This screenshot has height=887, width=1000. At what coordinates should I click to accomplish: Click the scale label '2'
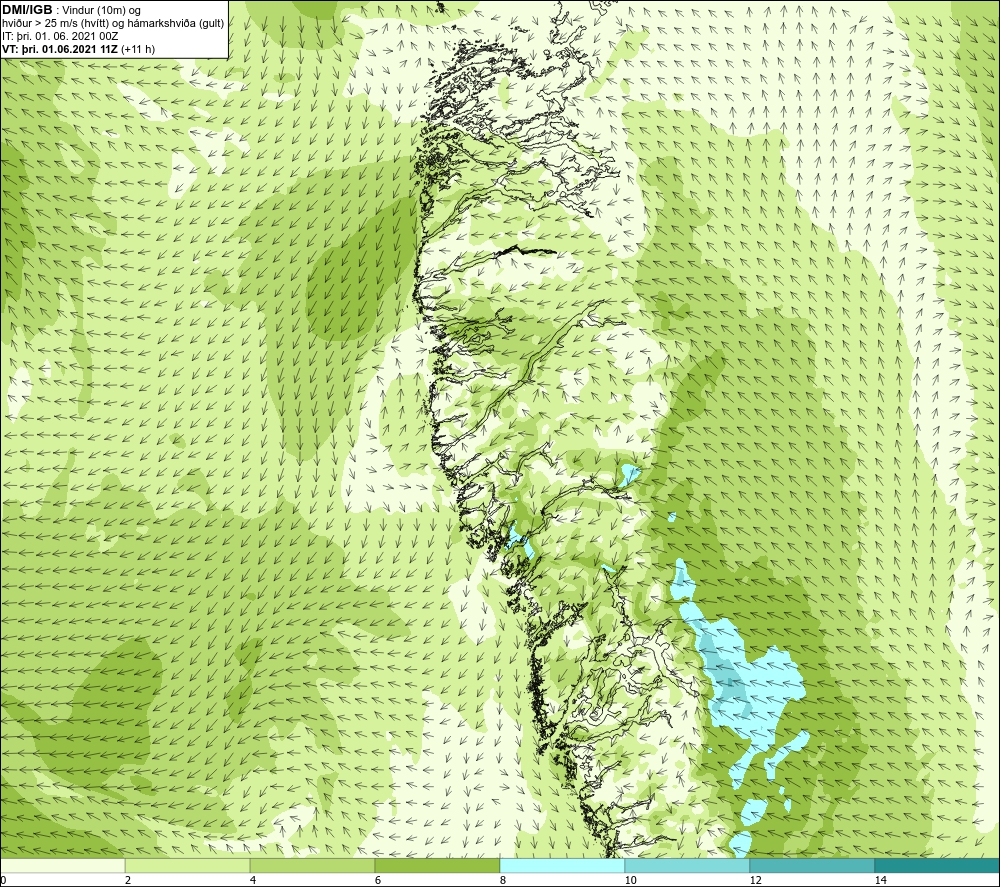coord(128,880)
